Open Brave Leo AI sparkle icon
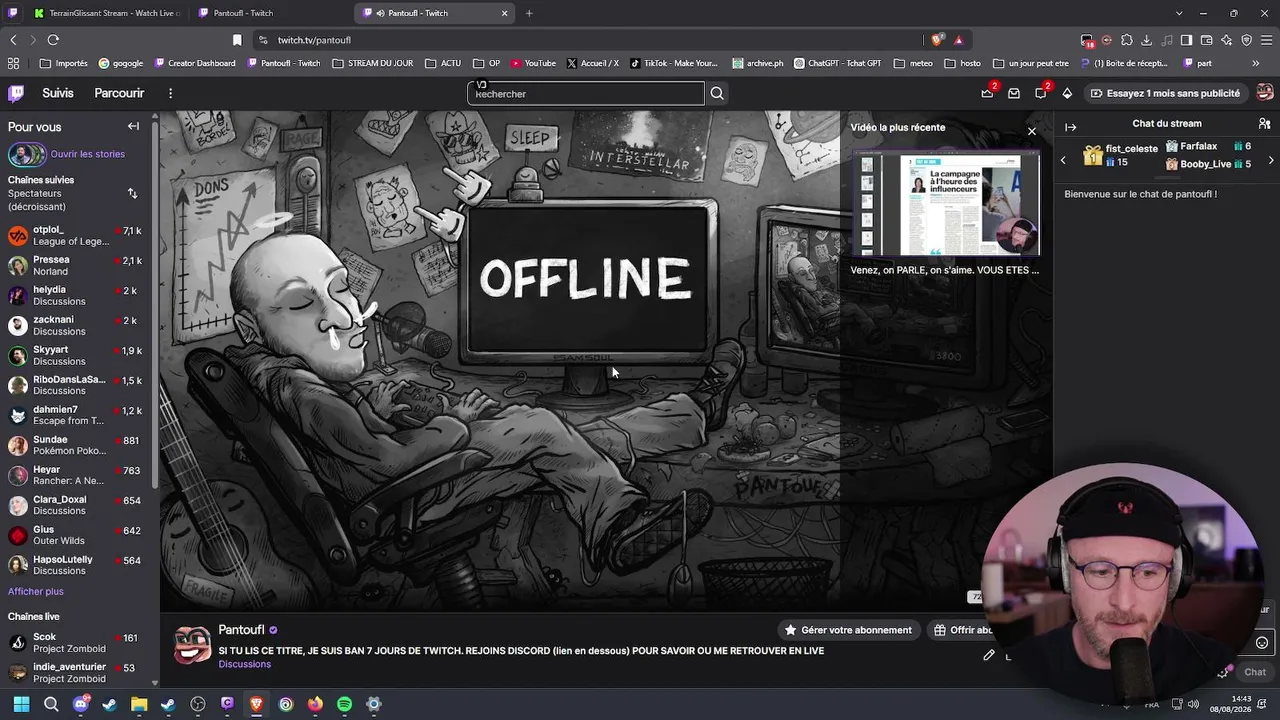Screen dimensions: 1280x720 pos(1226,40)
